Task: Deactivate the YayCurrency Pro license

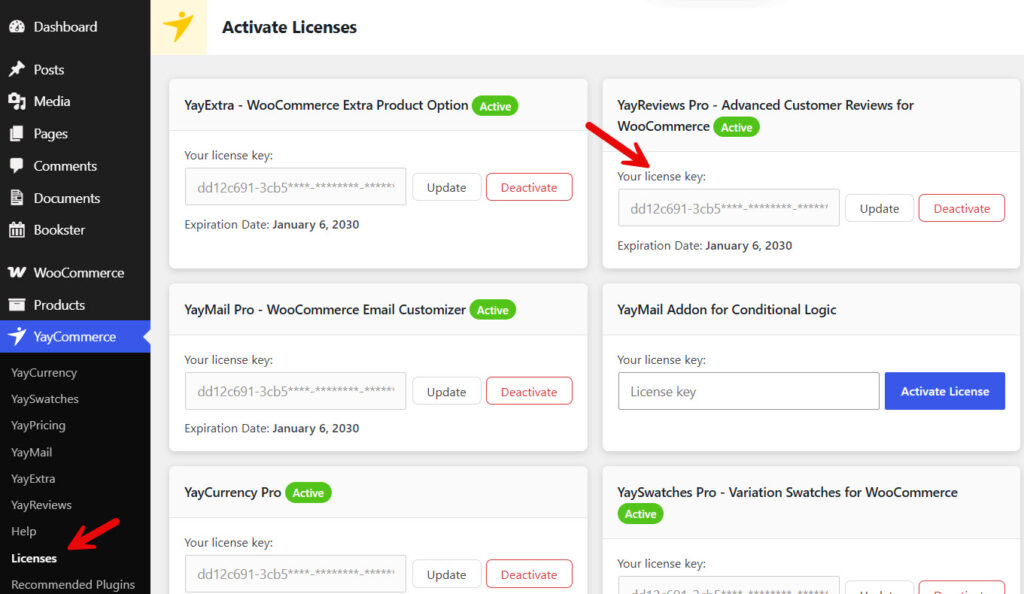Action: pyautogui.click(x=529, y=574)
